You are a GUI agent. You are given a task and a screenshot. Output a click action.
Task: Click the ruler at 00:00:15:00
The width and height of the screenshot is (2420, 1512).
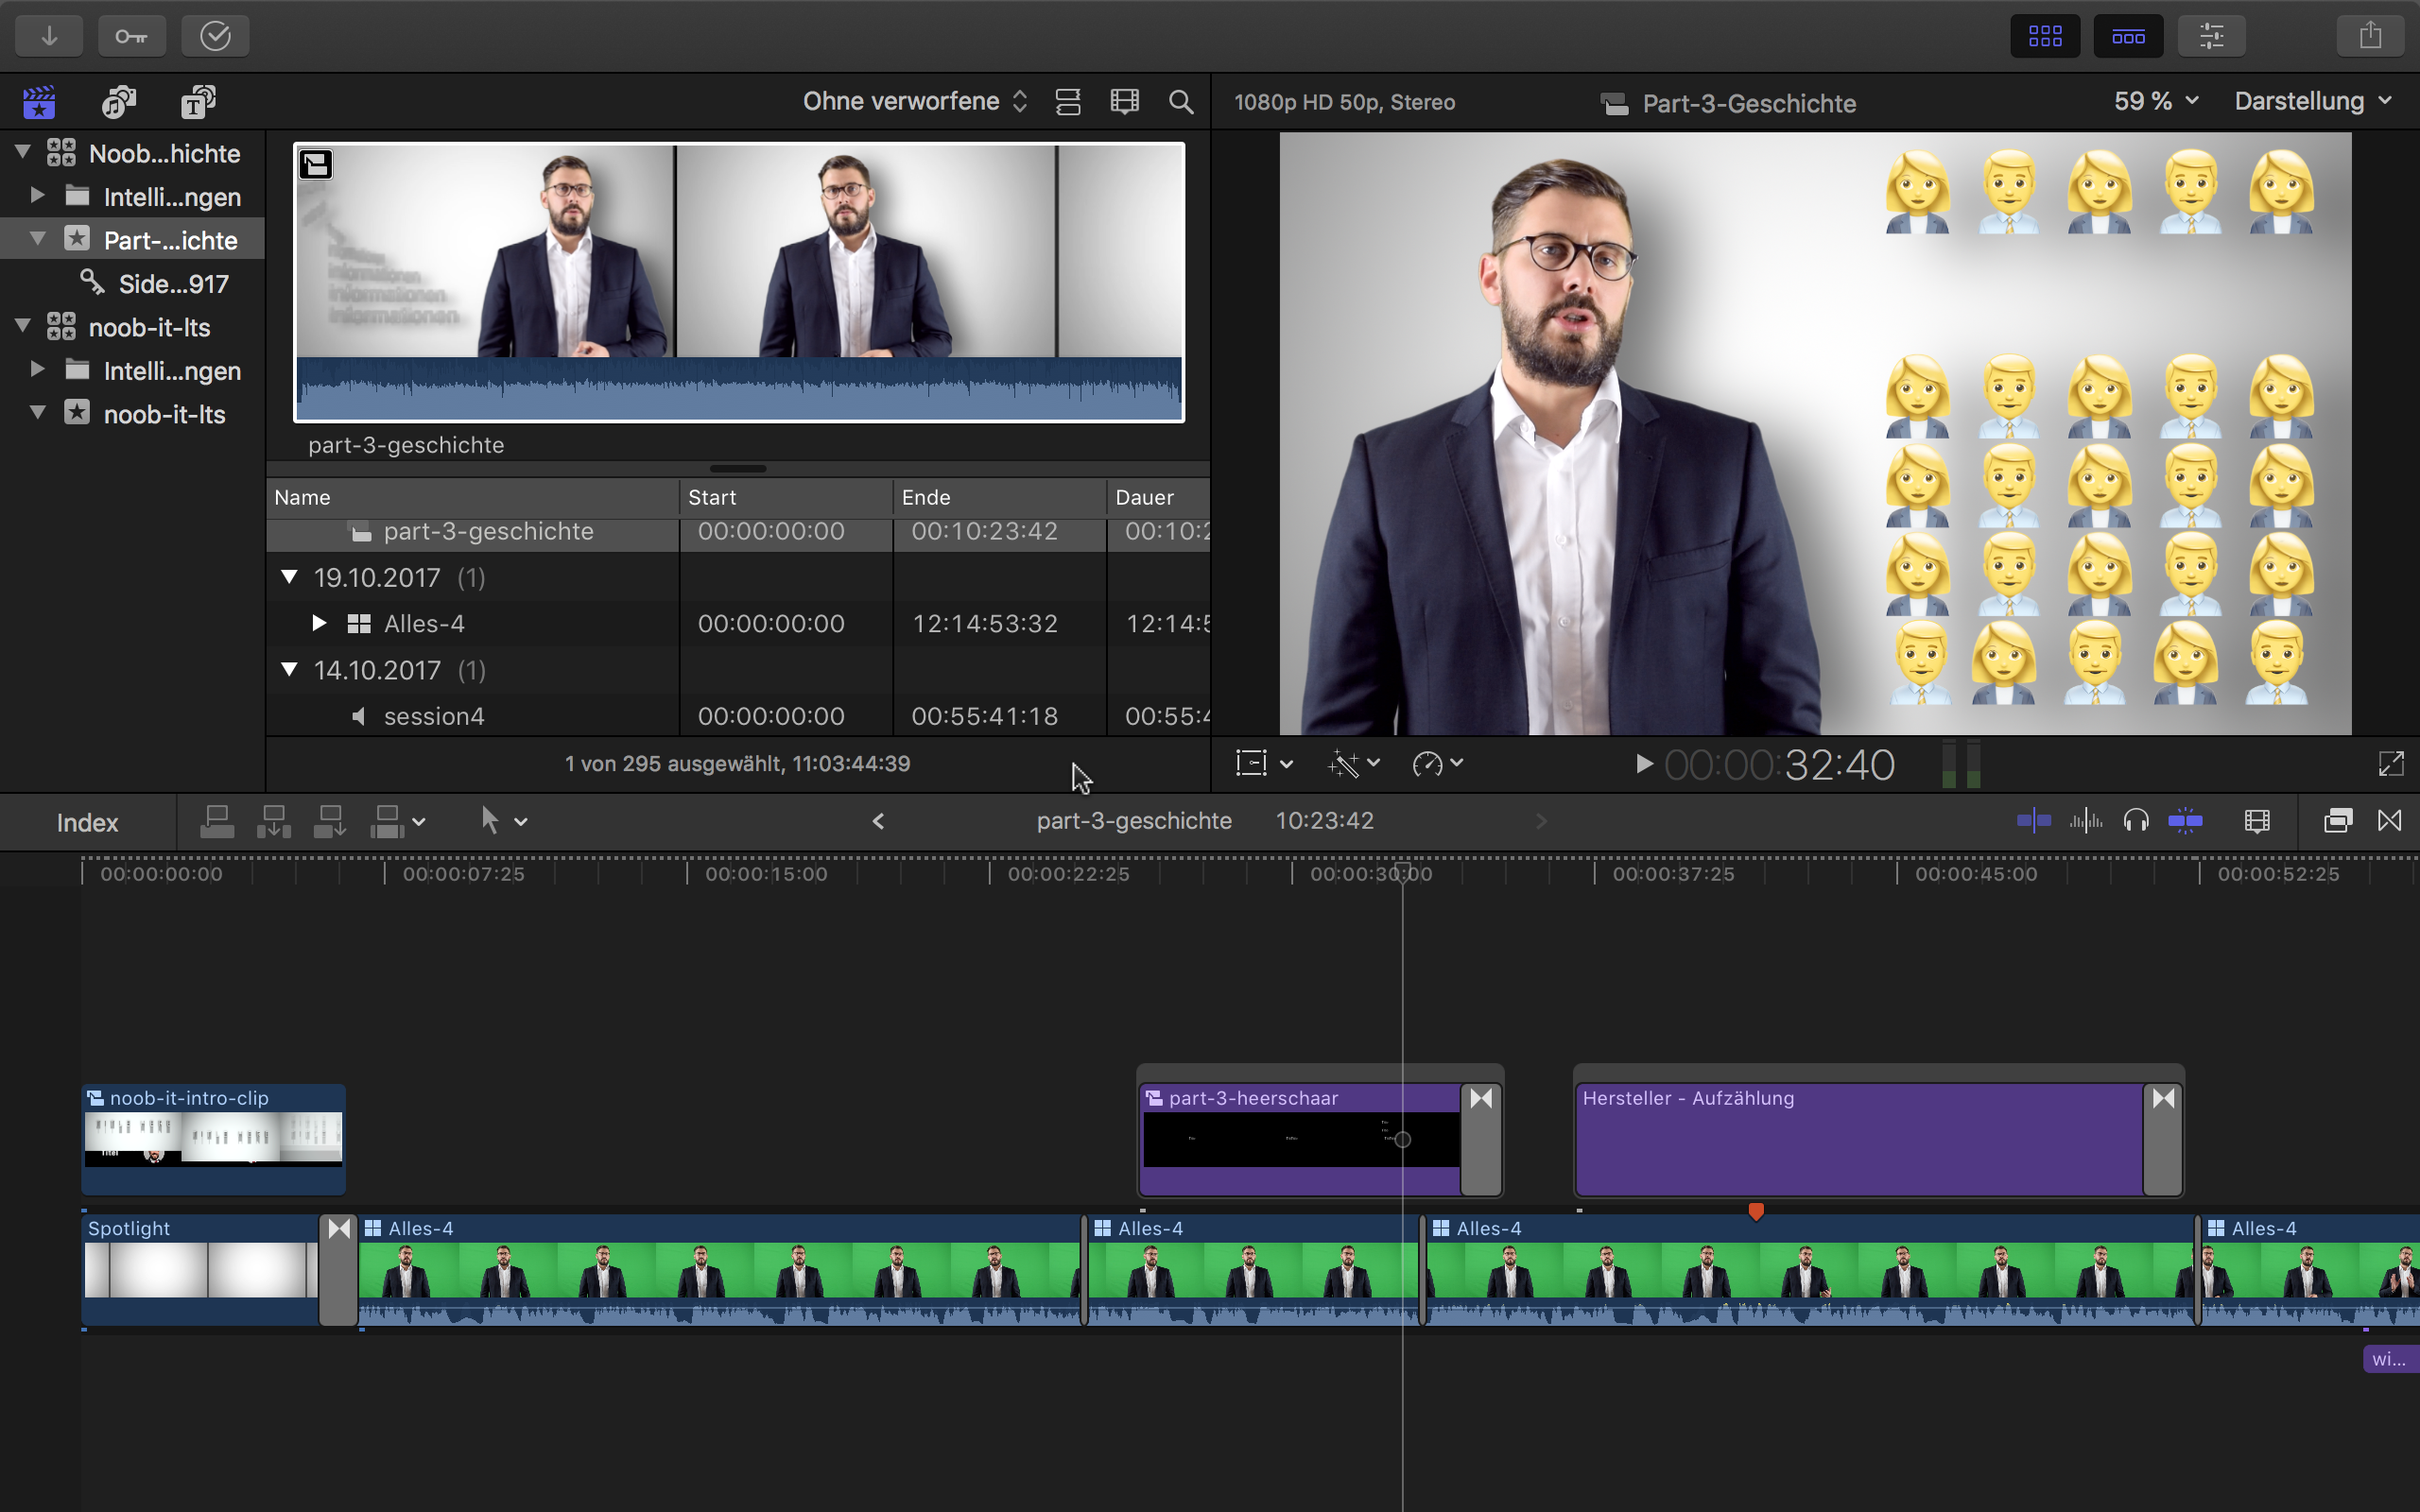[x=766, y=874]
